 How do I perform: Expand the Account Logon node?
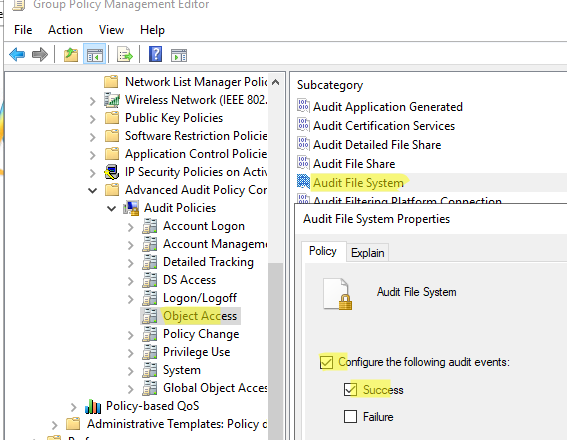pyautogui.click(x=131, y=227)
